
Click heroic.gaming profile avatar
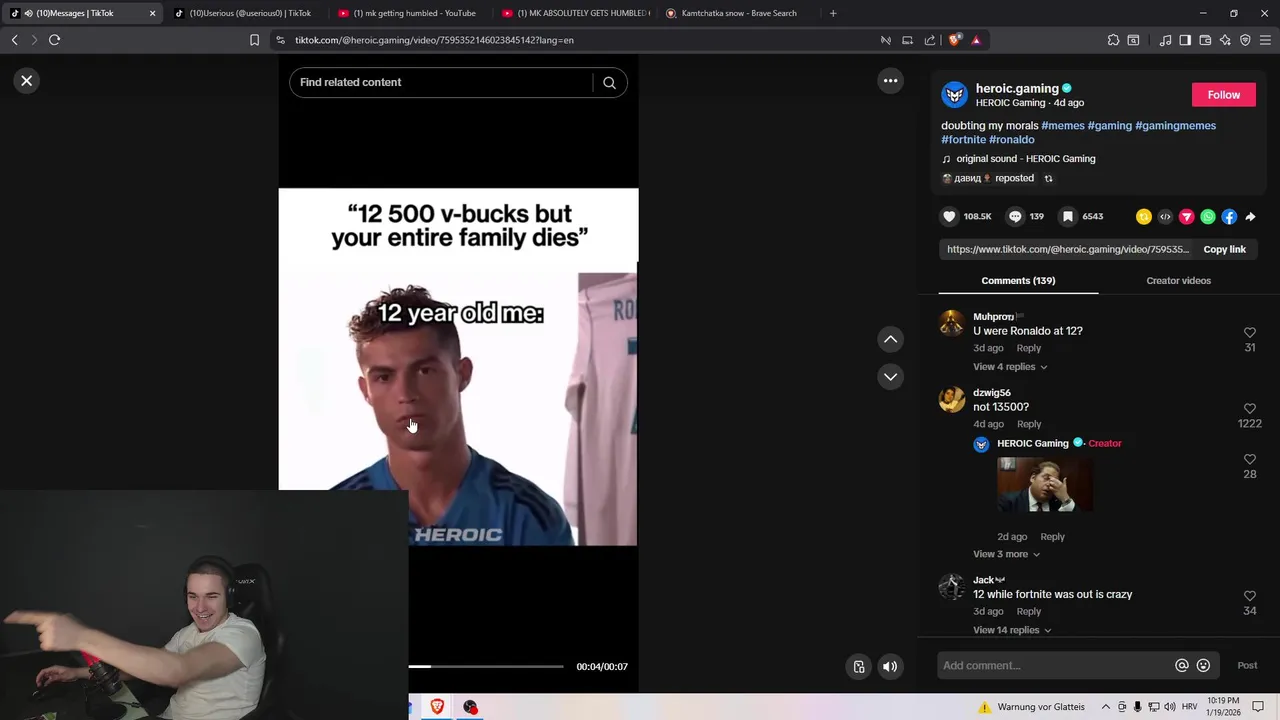955,95
